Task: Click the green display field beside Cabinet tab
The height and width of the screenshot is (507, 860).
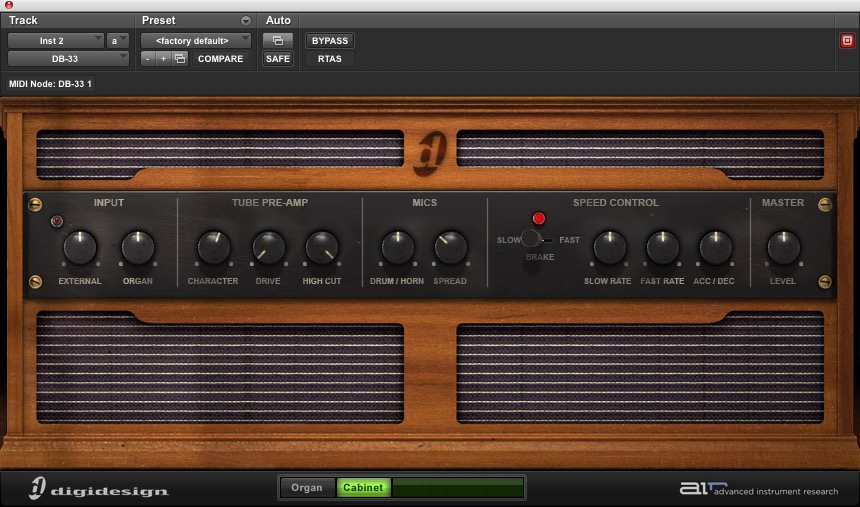Action: point(458,487)
